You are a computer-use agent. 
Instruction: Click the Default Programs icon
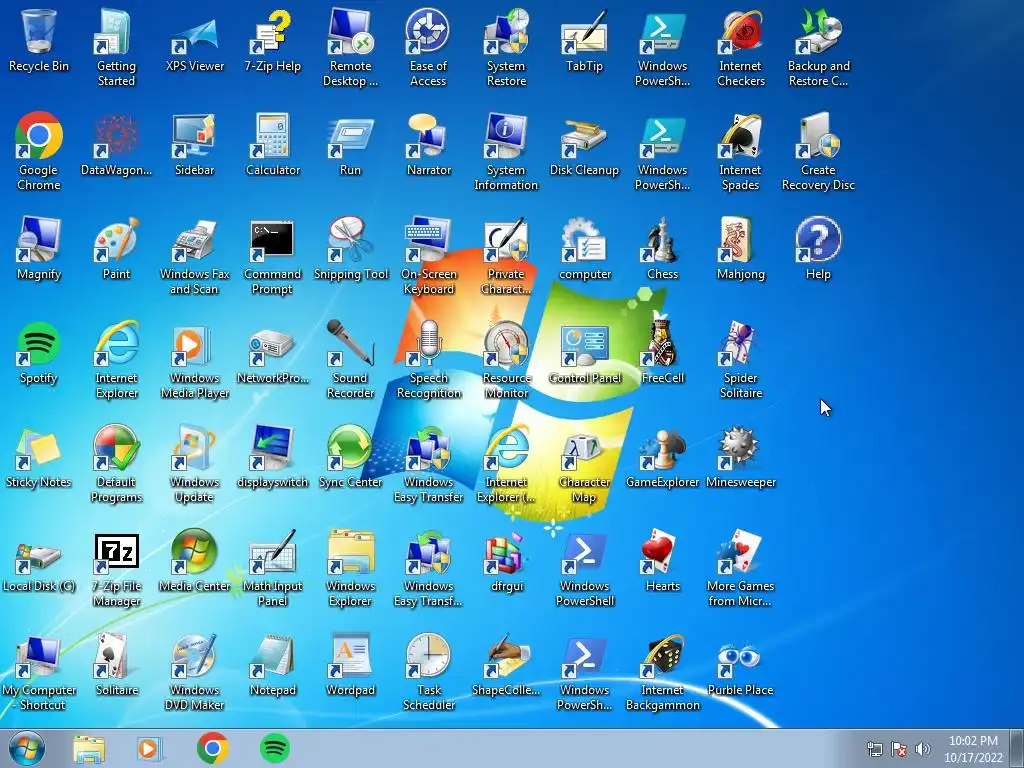[x=116, y=463]
